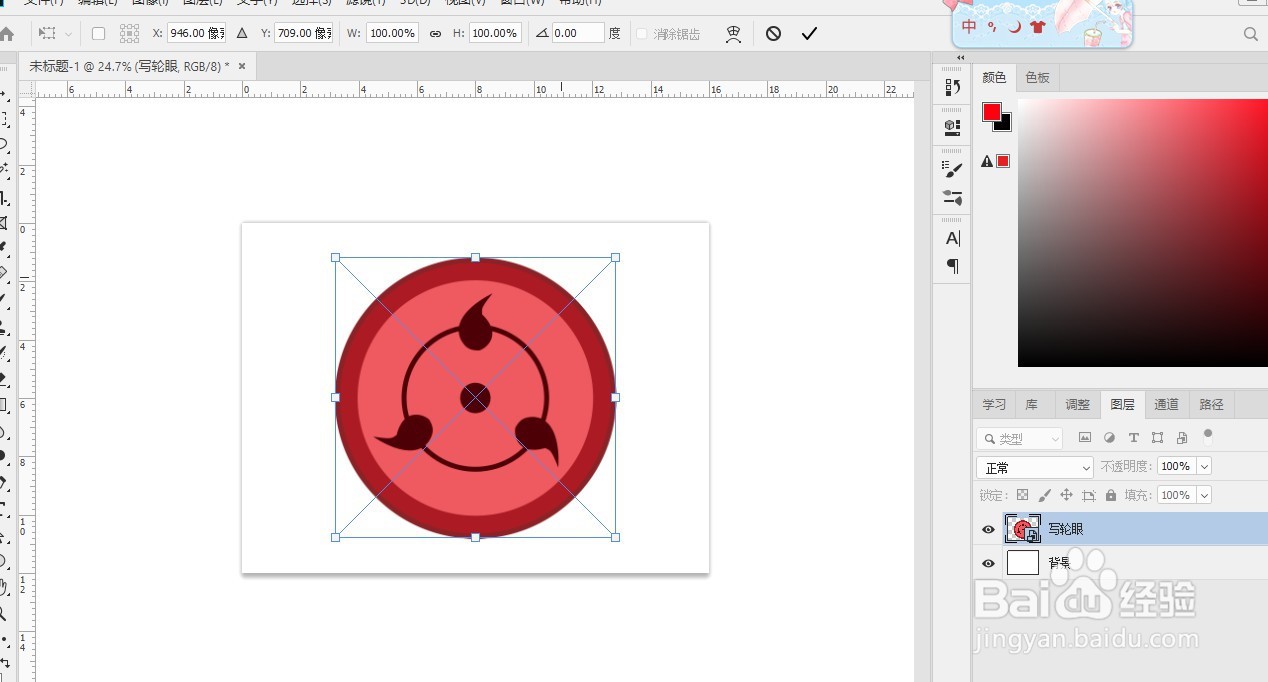Viewport: 1268px width, 682px height.
Task: Filter layers by shape layers icon
Action: (1157, 438)
